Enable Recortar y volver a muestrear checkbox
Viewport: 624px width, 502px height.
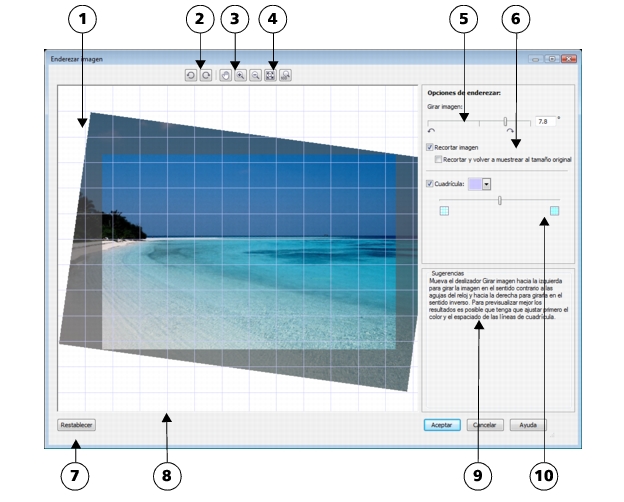pos(439,158)
